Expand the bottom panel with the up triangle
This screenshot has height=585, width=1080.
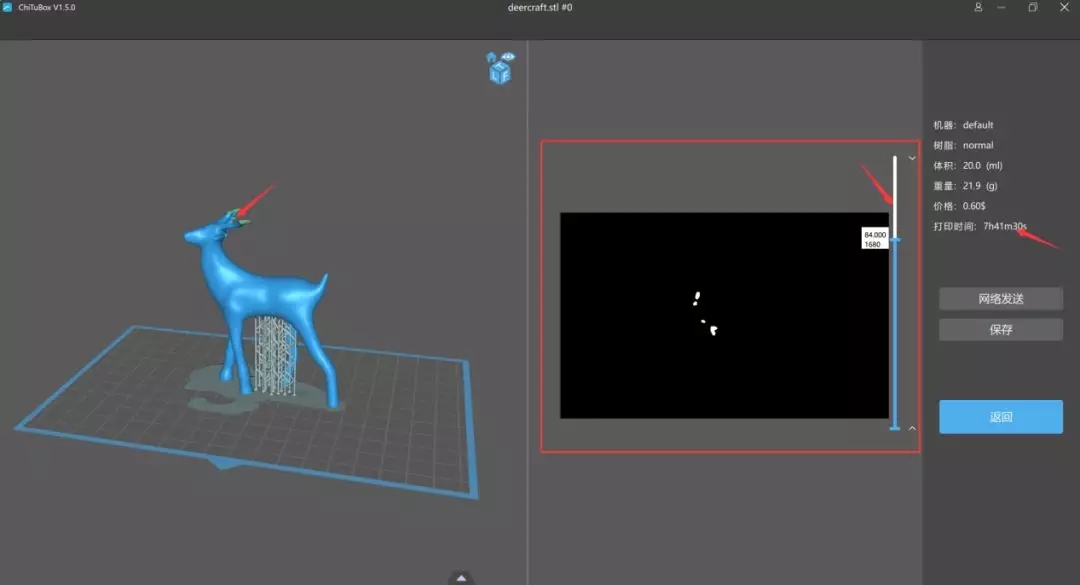click(x=461, y=577)
